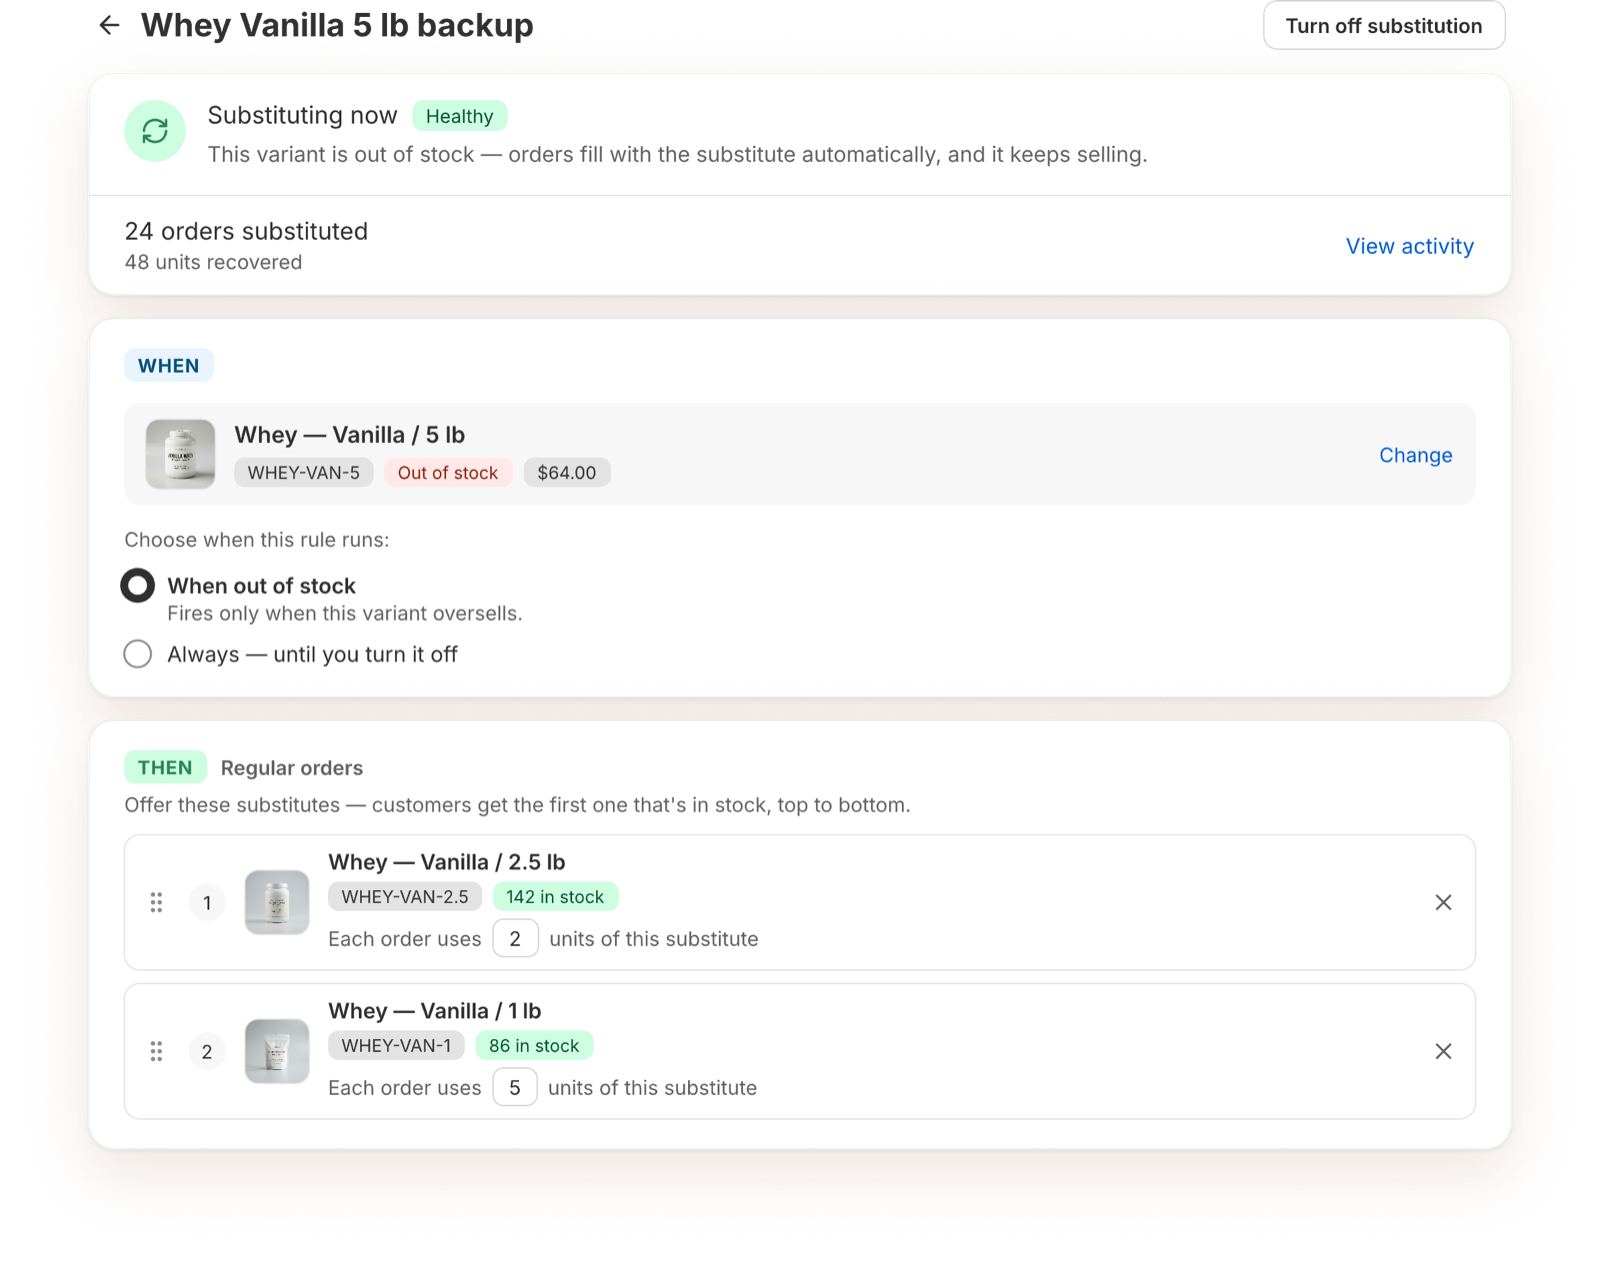Click the '142 in stock' badge
1600x1262 pixels.
555,897
